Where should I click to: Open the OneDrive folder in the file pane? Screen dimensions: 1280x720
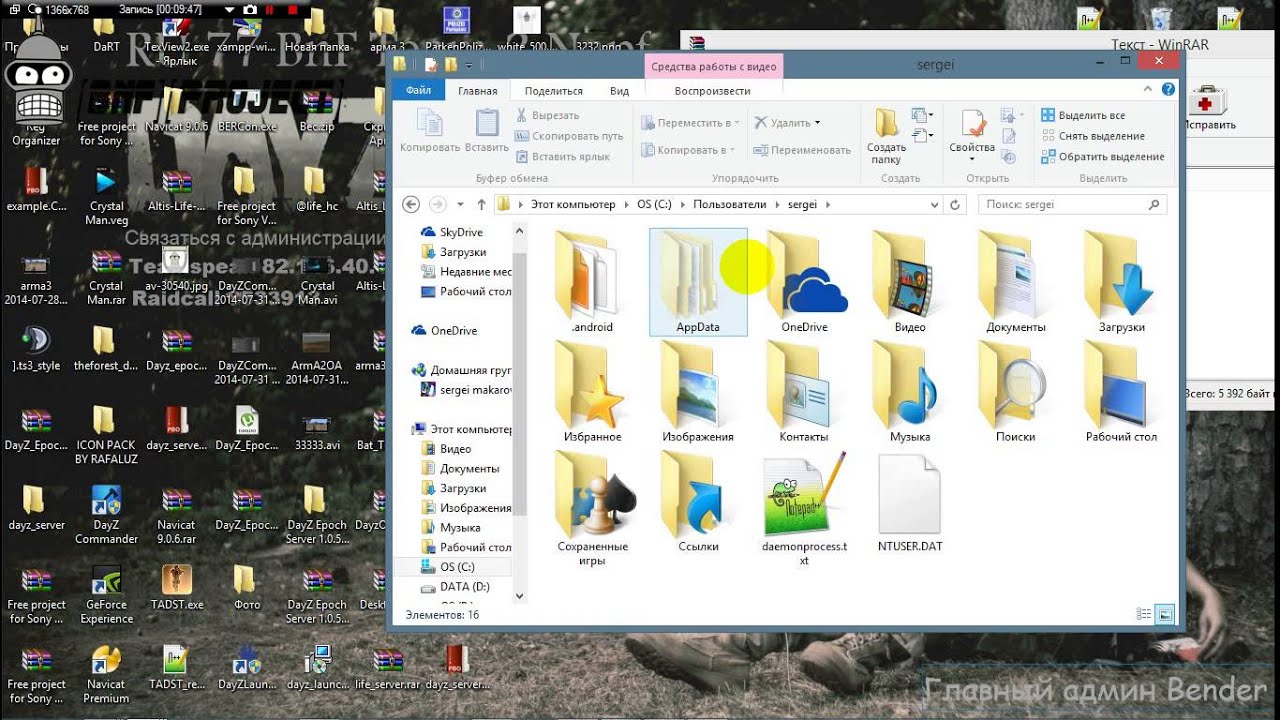point(804,282)
